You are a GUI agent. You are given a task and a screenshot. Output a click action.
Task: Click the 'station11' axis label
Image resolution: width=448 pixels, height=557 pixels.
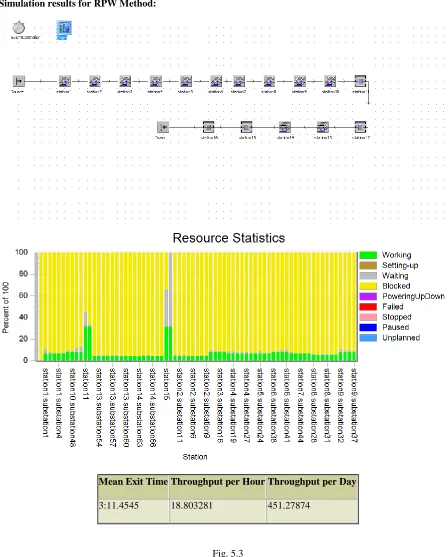click(85, 384)
